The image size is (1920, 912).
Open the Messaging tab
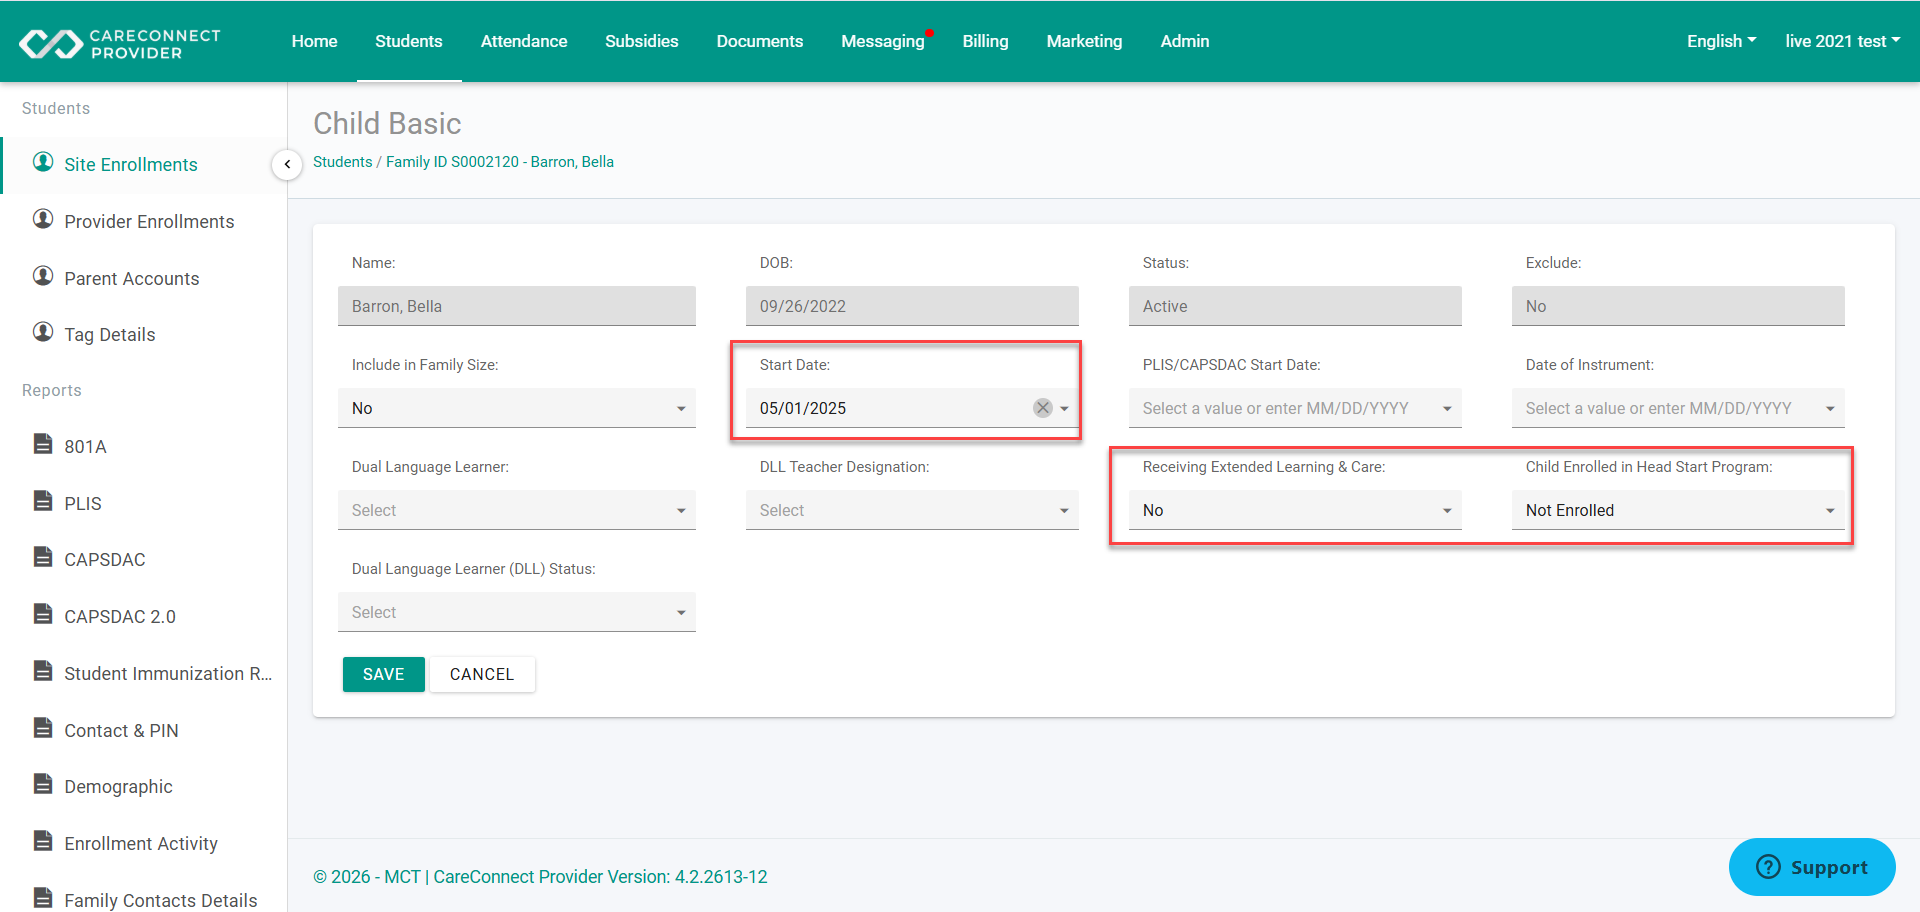(883, 41)
